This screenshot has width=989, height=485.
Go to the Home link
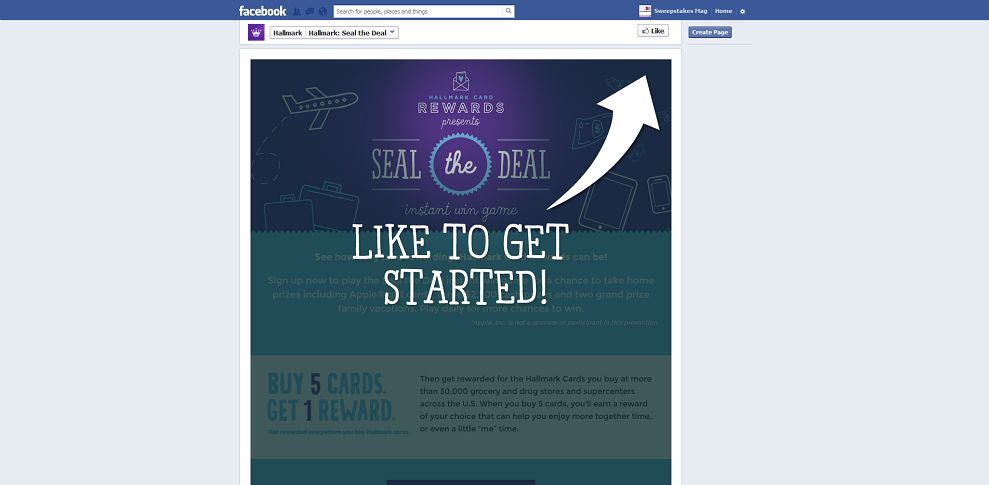click(x=723, y=11)
